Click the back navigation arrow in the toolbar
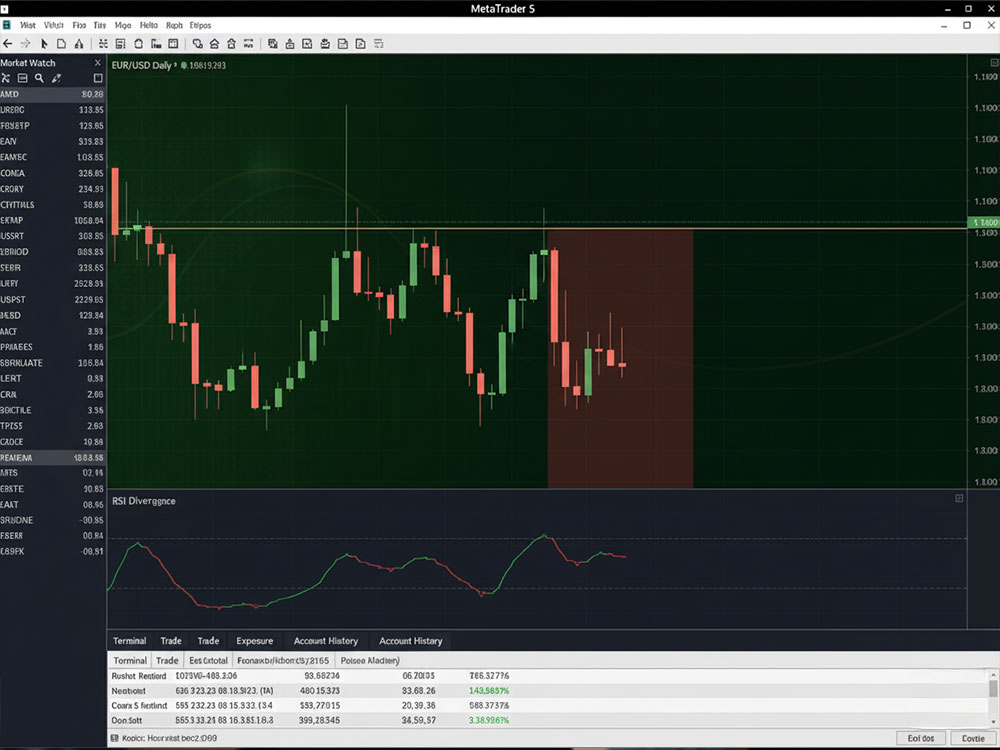Image resolution: width=1000 pixels, height=750 pixels. coord(10,43)
